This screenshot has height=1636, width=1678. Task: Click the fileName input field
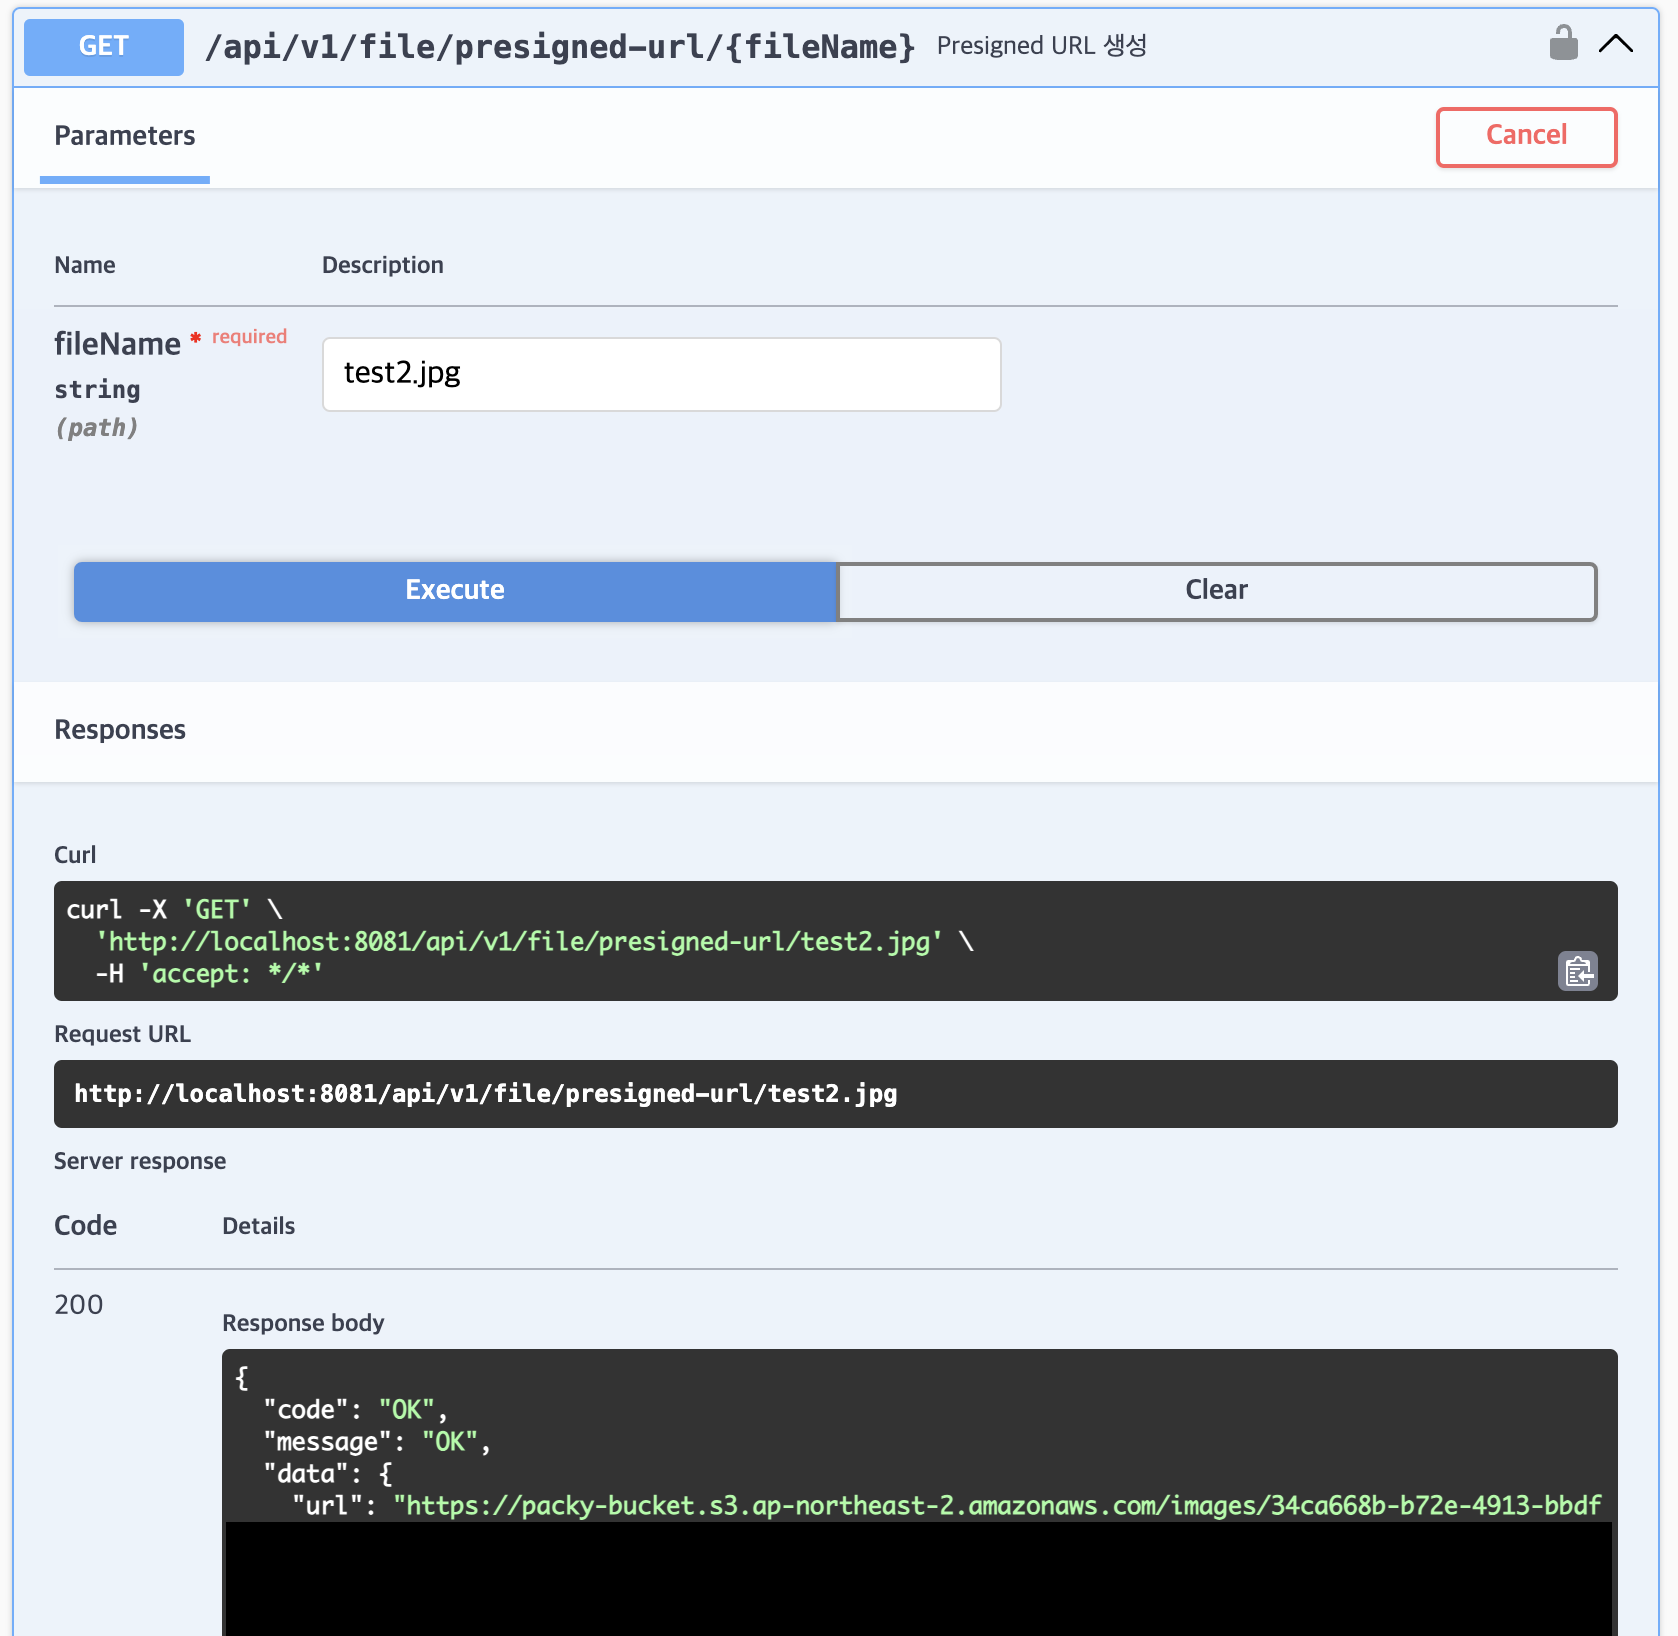point(661,374)
